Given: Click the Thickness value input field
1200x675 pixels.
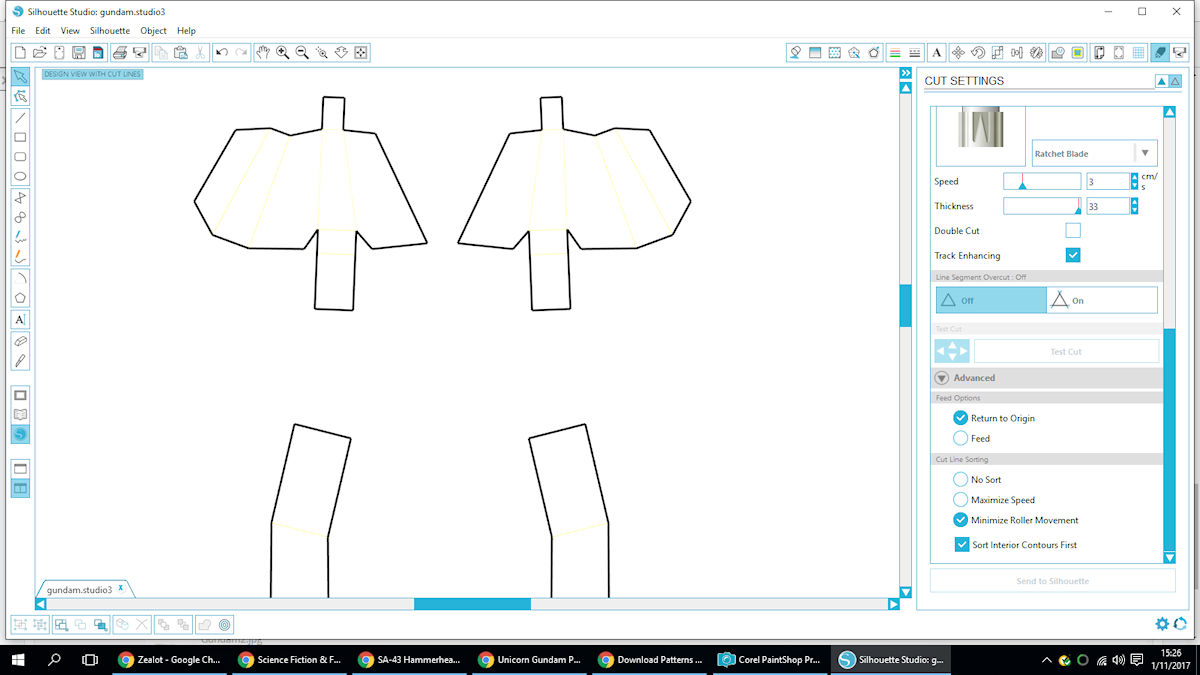Looking at the screenshot, I should click(x=1108, y=206).
